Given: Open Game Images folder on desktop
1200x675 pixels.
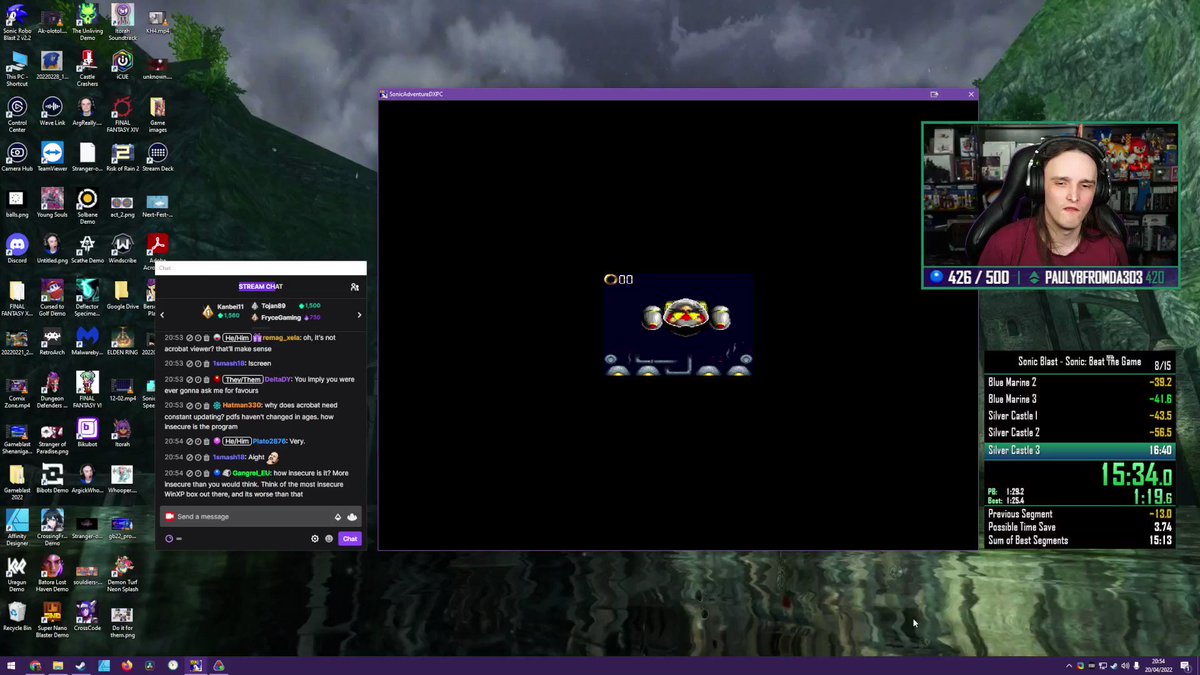Looking at the screenshot, I should pyautogui.click(x=157, y=113).
